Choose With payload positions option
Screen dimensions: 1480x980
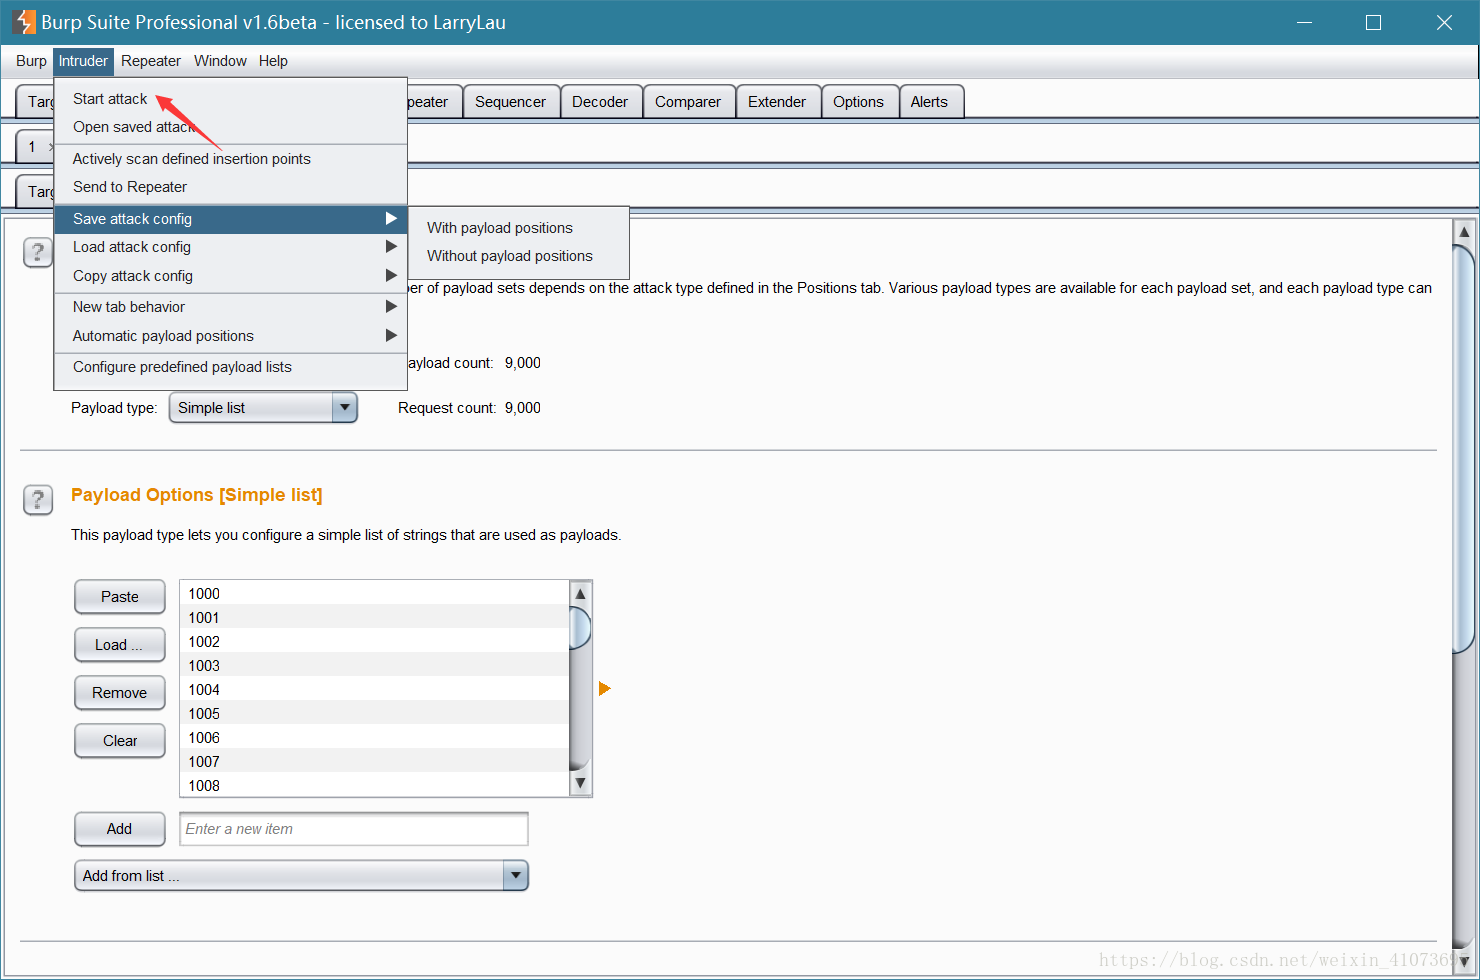tap(518, 228)
